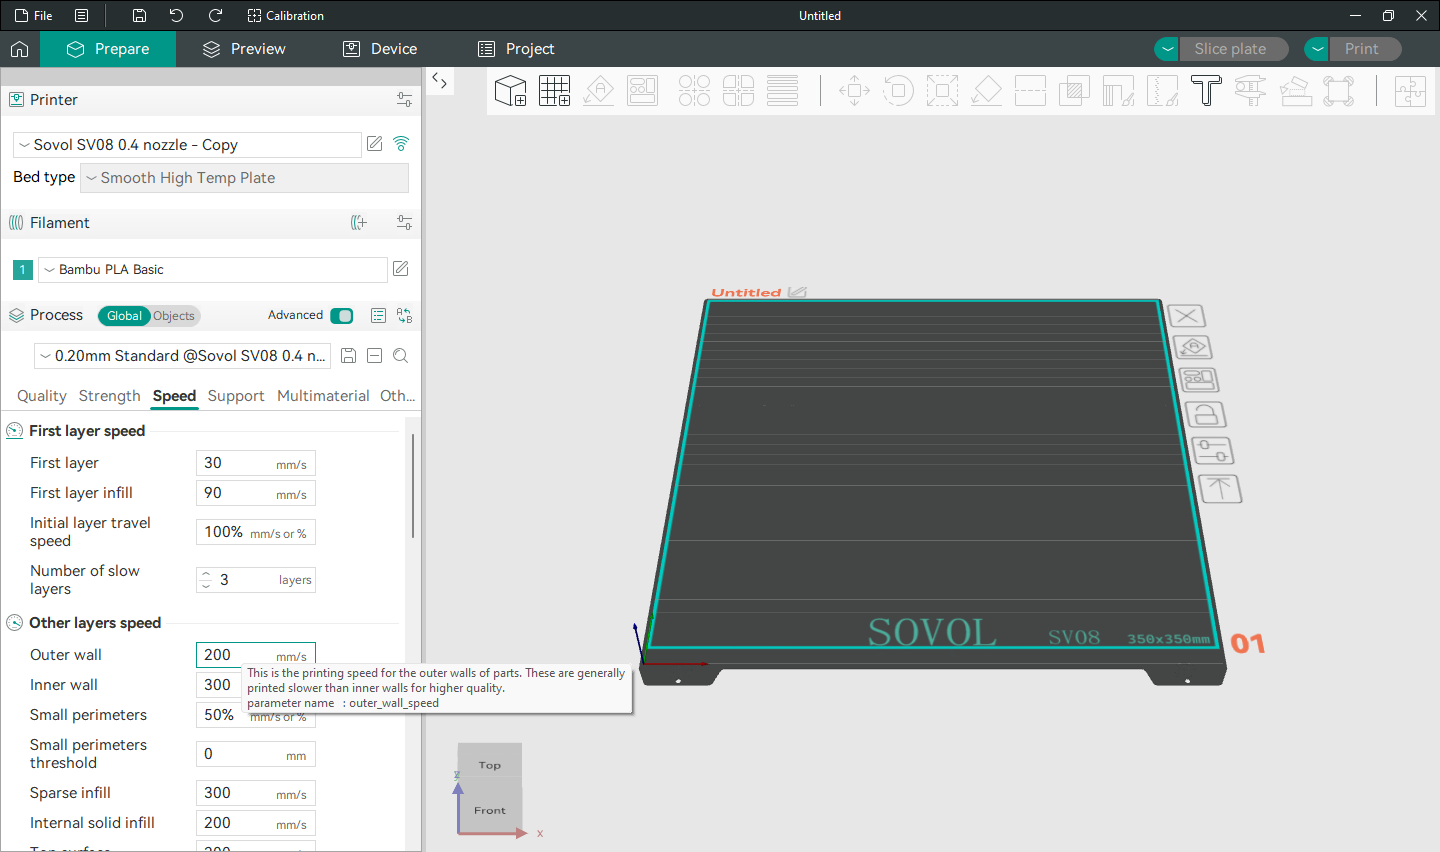Open the Calibration menu
This screenshot has height=852, width=1440.
click(286, 16)
